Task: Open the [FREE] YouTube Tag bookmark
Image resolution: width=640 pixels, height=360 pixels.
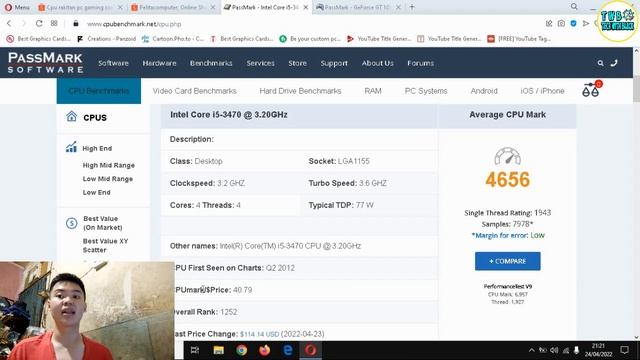Action: coord(519,39)
